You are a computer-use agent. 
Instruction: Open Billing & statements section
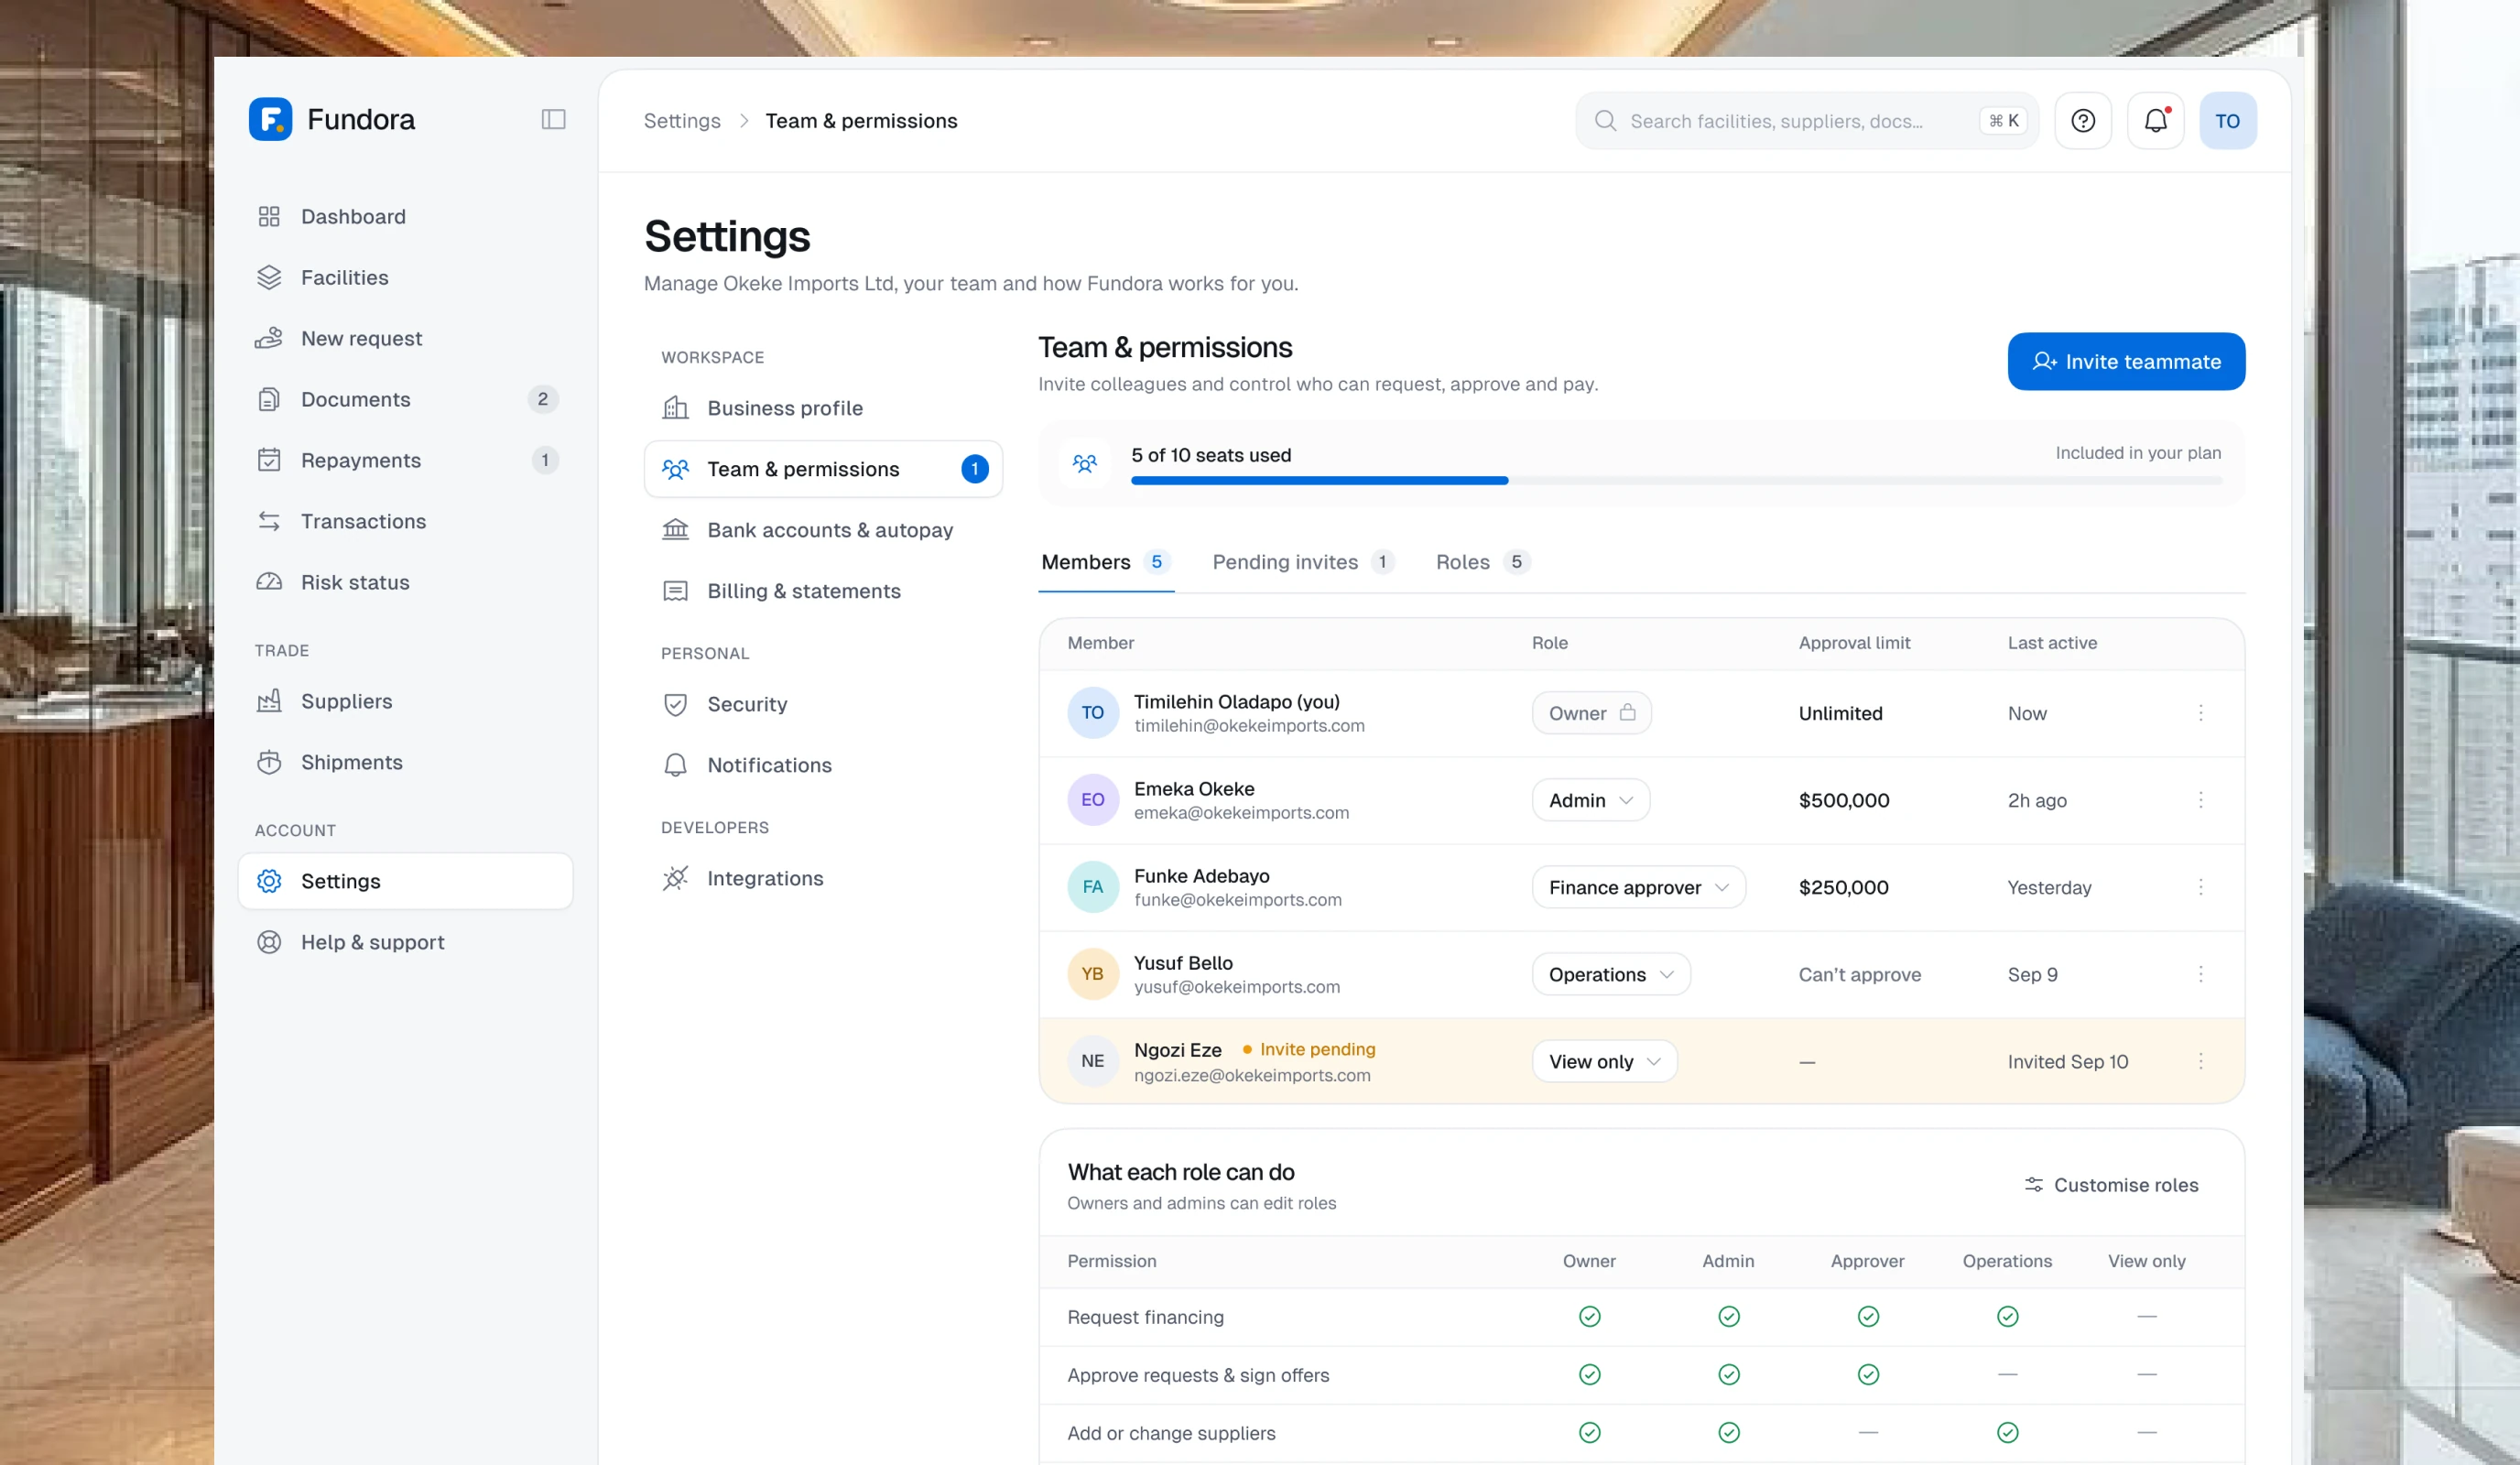click(824, 591)
